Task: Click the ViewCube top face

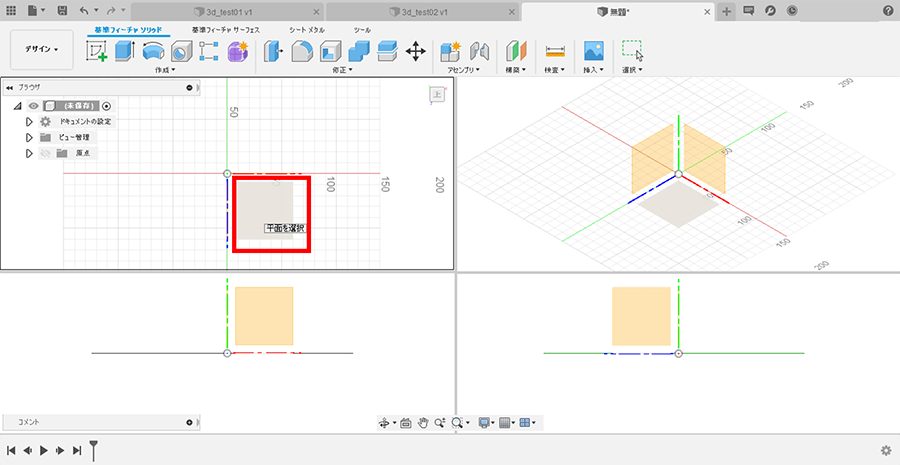Action: 437,95
